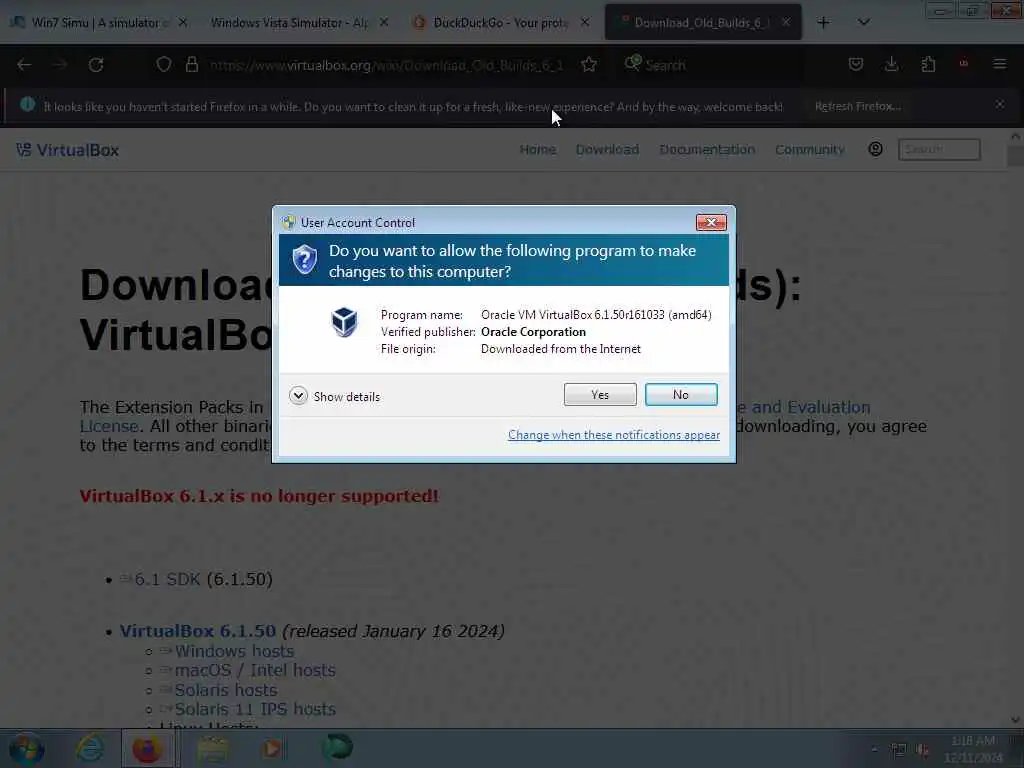1024x768 pixels.
Task: Open Windows Media Player from taskbar
Action: [274, 748]
